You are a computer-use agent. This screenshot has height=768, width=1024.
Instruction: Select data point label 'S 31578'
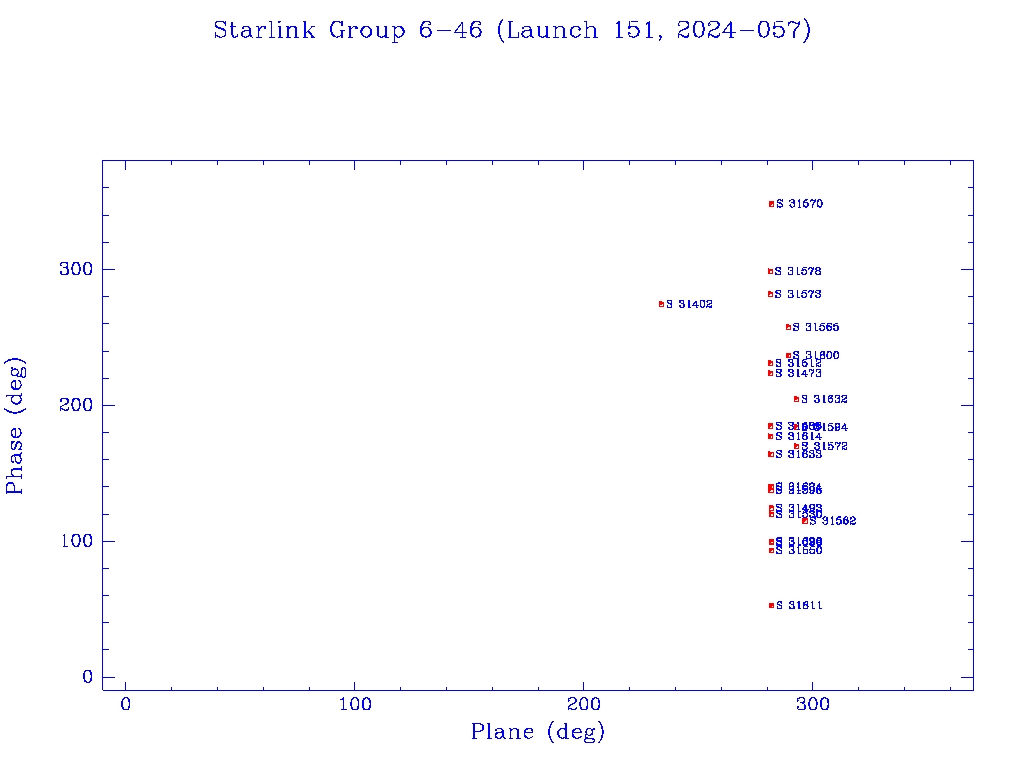(798, 271)
